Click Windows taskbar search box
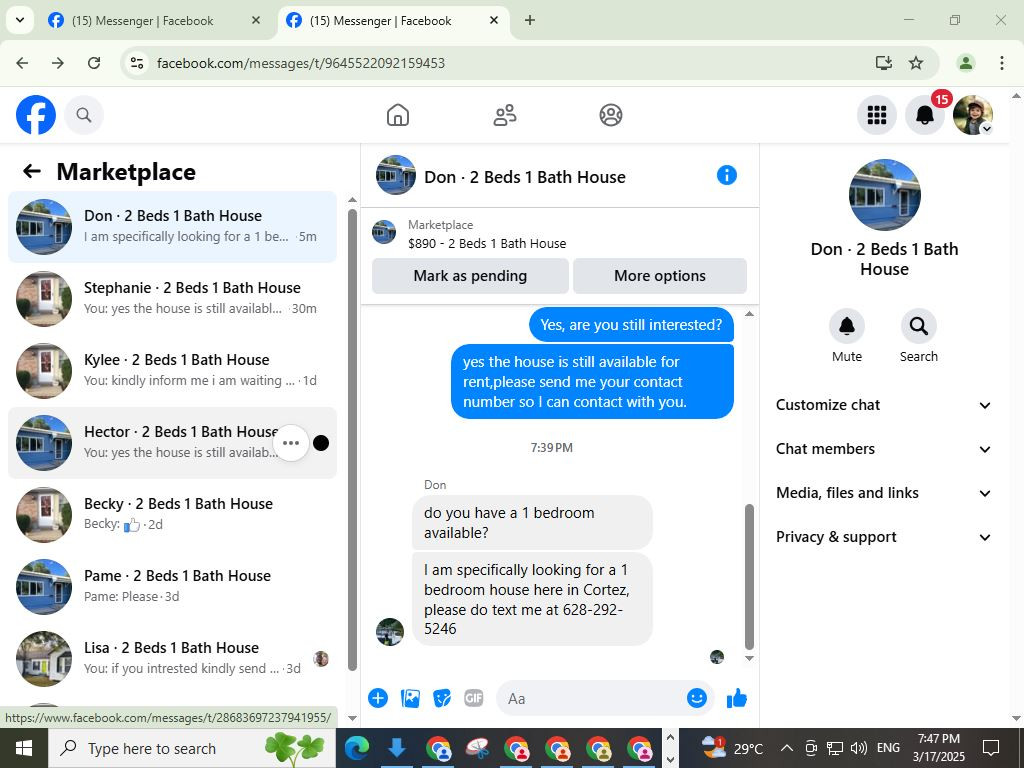The image size is (1024, 768). tap(192, 748)
